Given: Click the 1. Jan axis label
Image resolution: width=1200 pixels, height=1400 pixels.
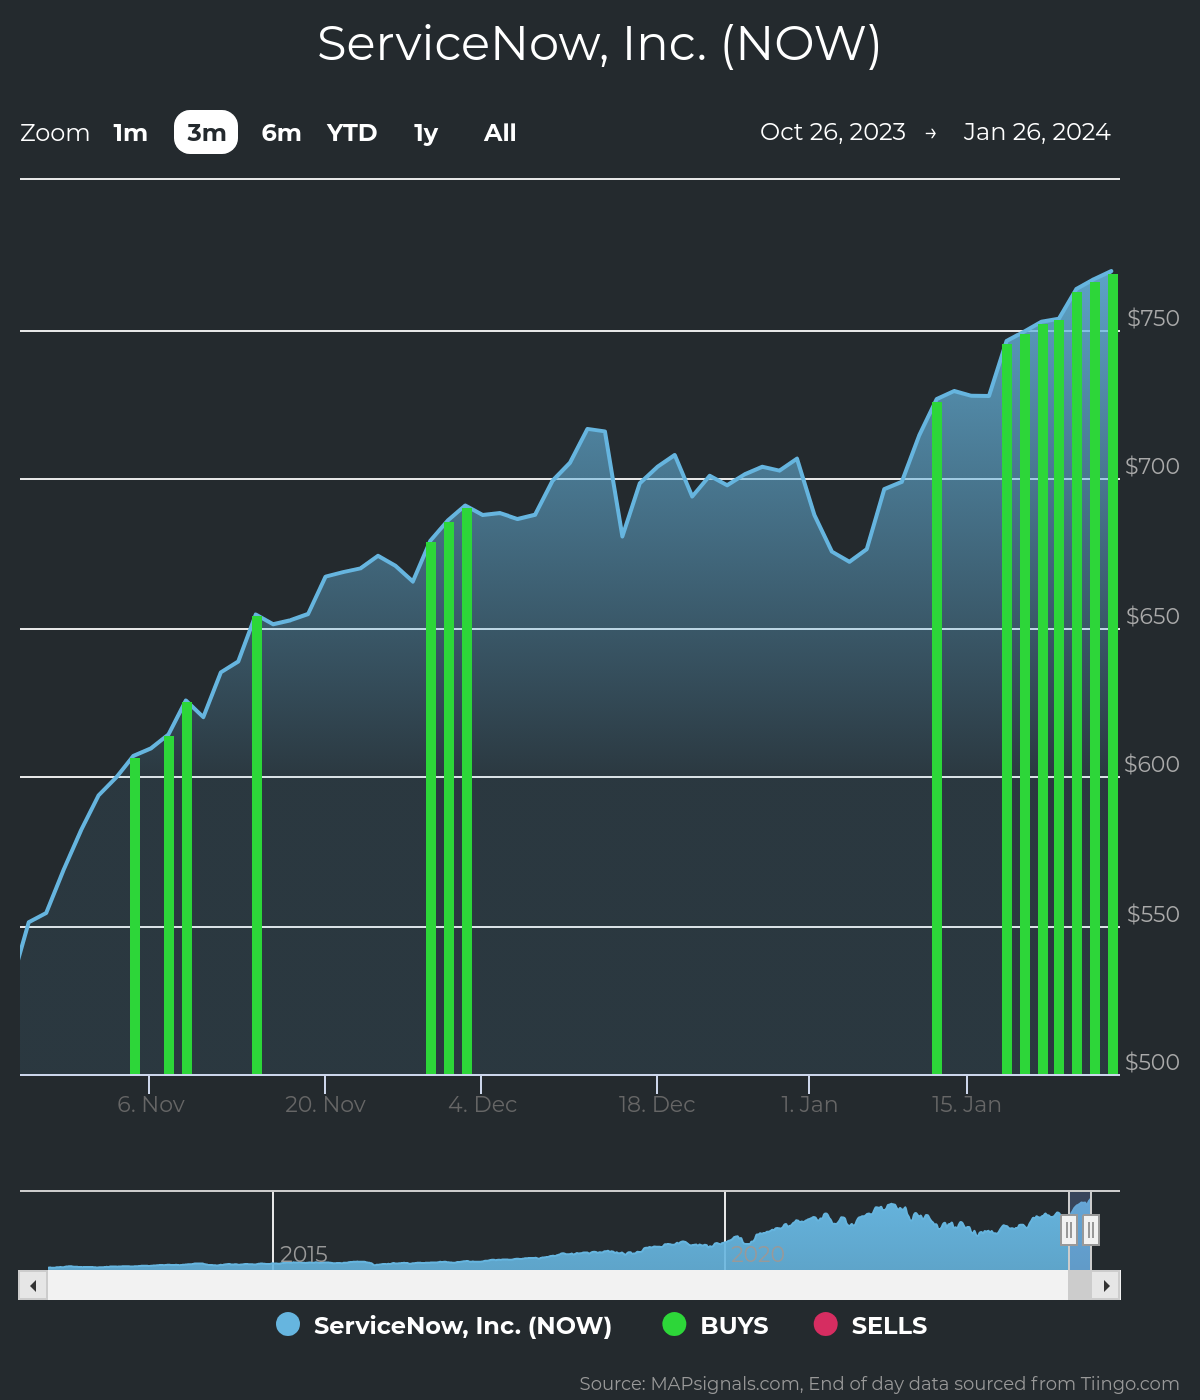Looking at the screenshot, I should click(x=809, y=1105).
